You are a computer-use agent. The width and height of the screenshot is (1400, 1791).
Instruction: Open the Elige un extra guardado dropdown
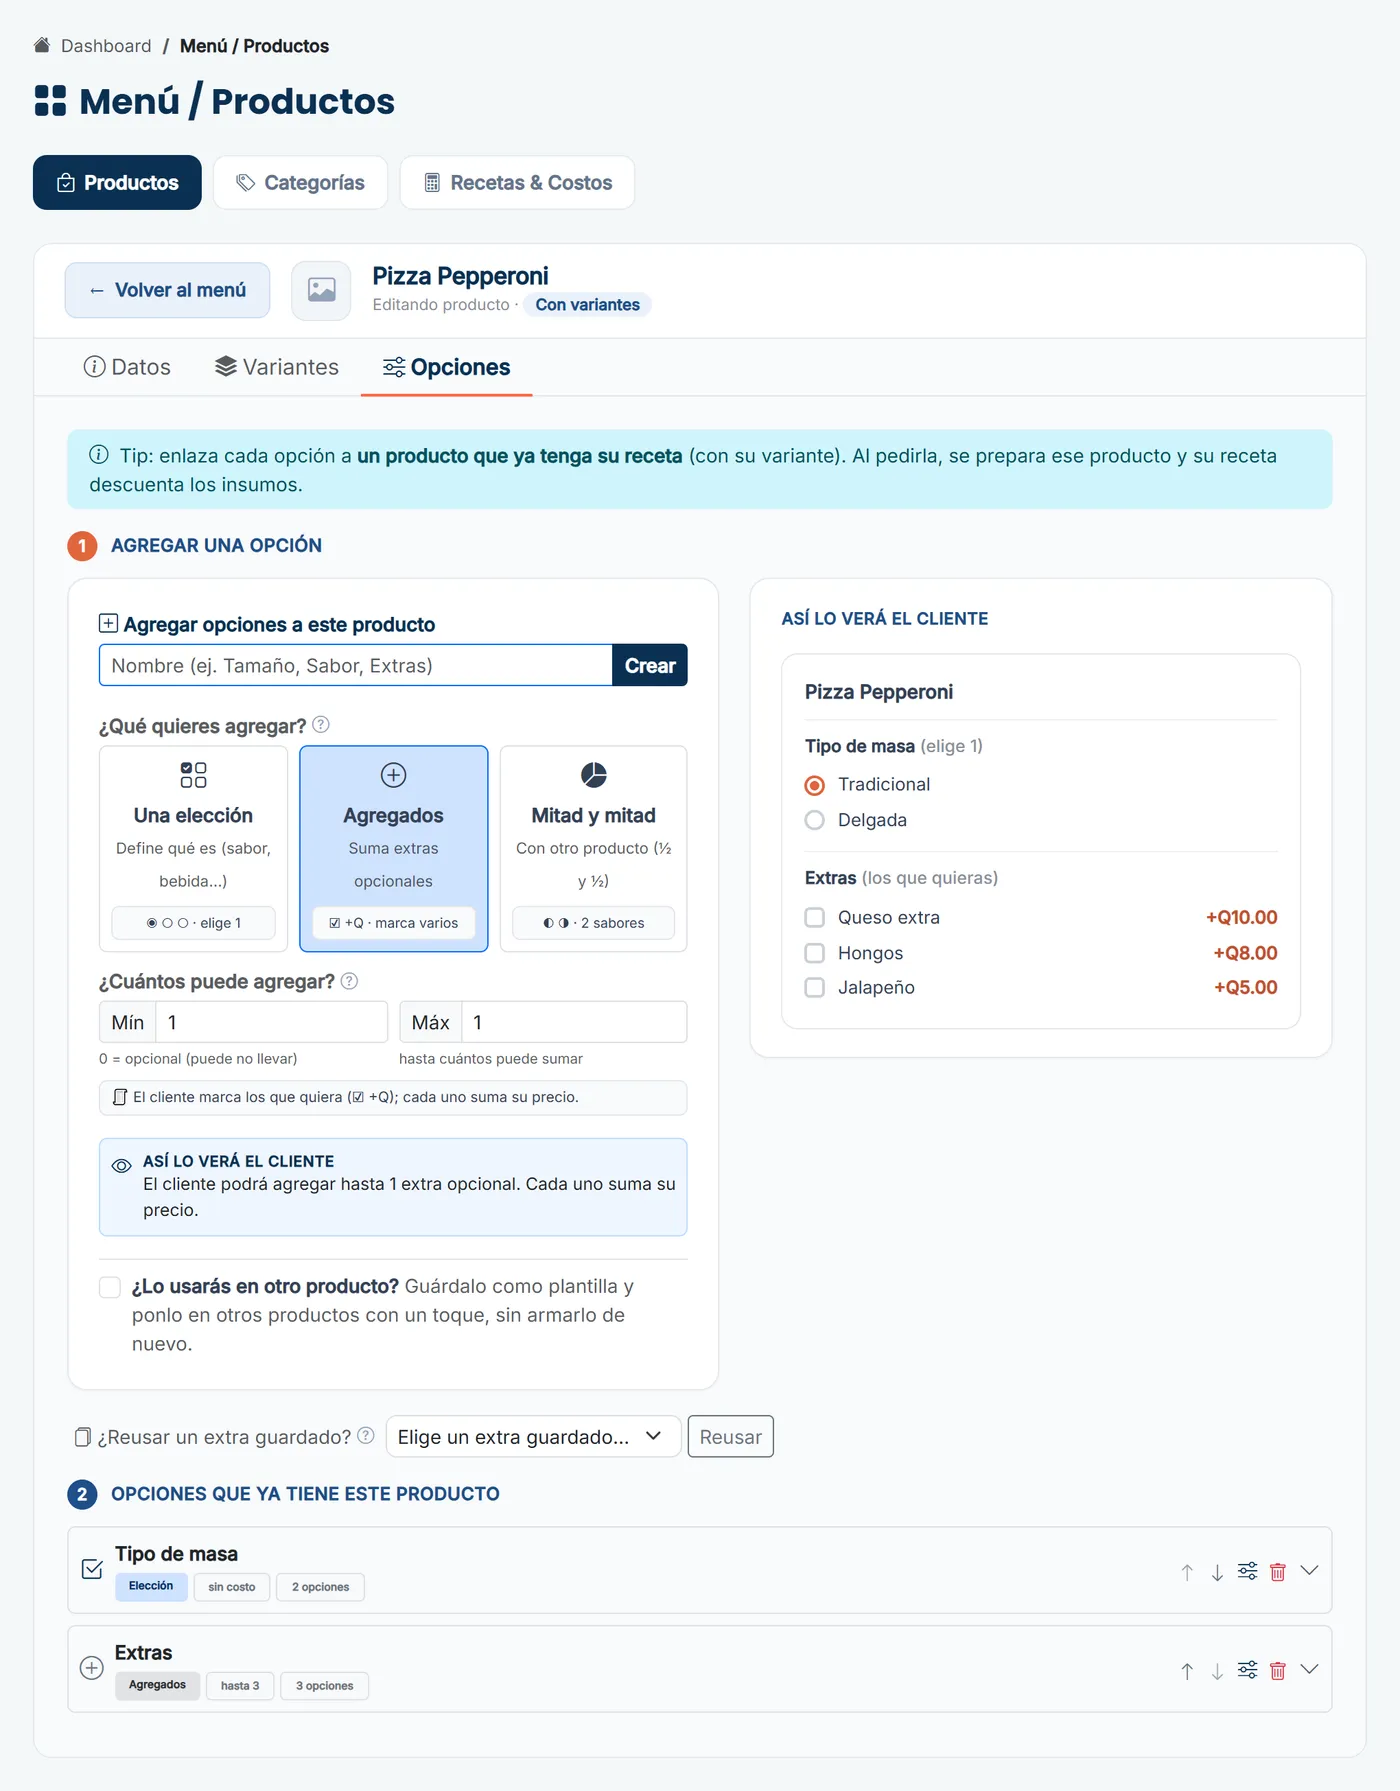(x=533, y=1437)
